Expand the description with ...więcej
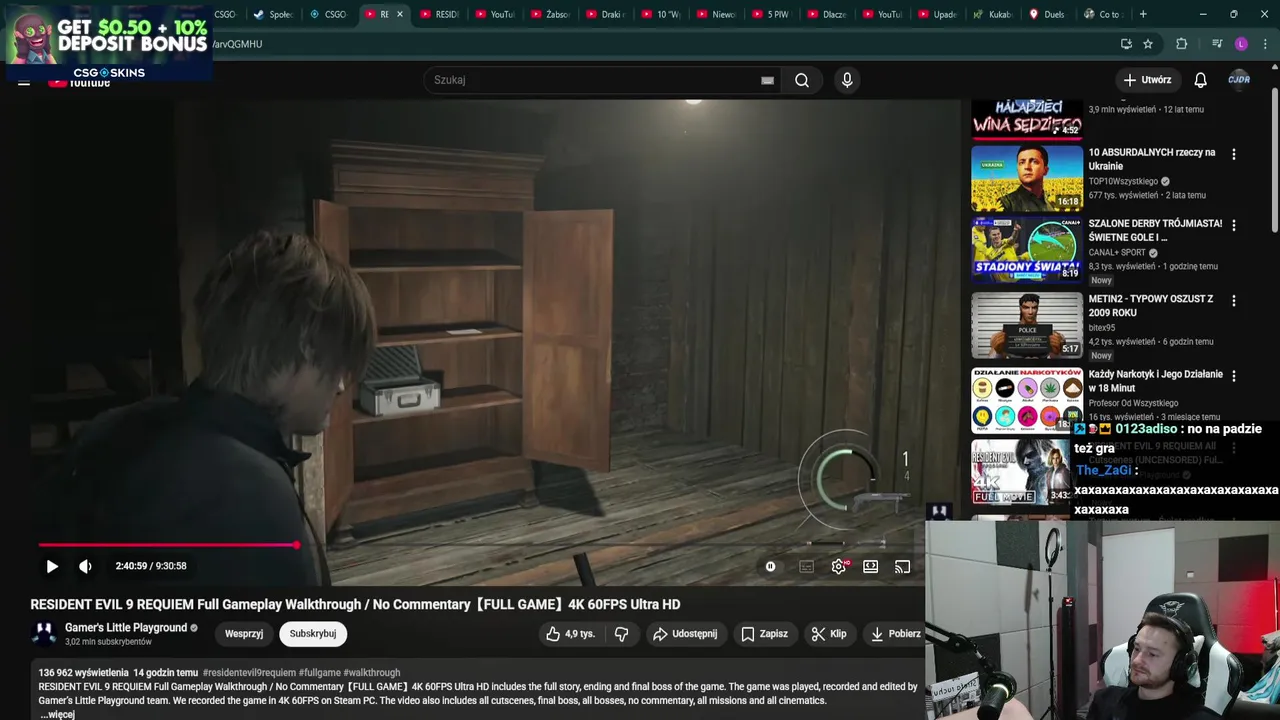This screenshot has height=720, width=1280. click(57, 714)
